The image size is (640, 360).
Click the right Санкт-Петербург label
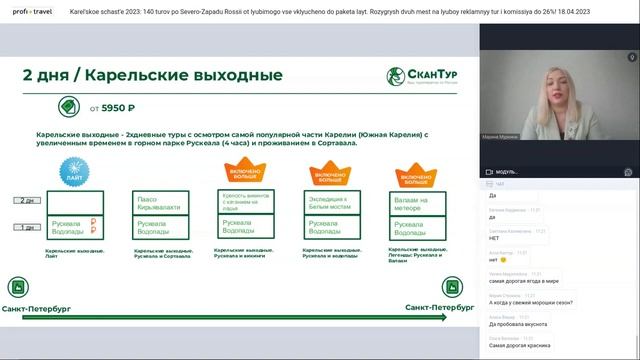440,307
